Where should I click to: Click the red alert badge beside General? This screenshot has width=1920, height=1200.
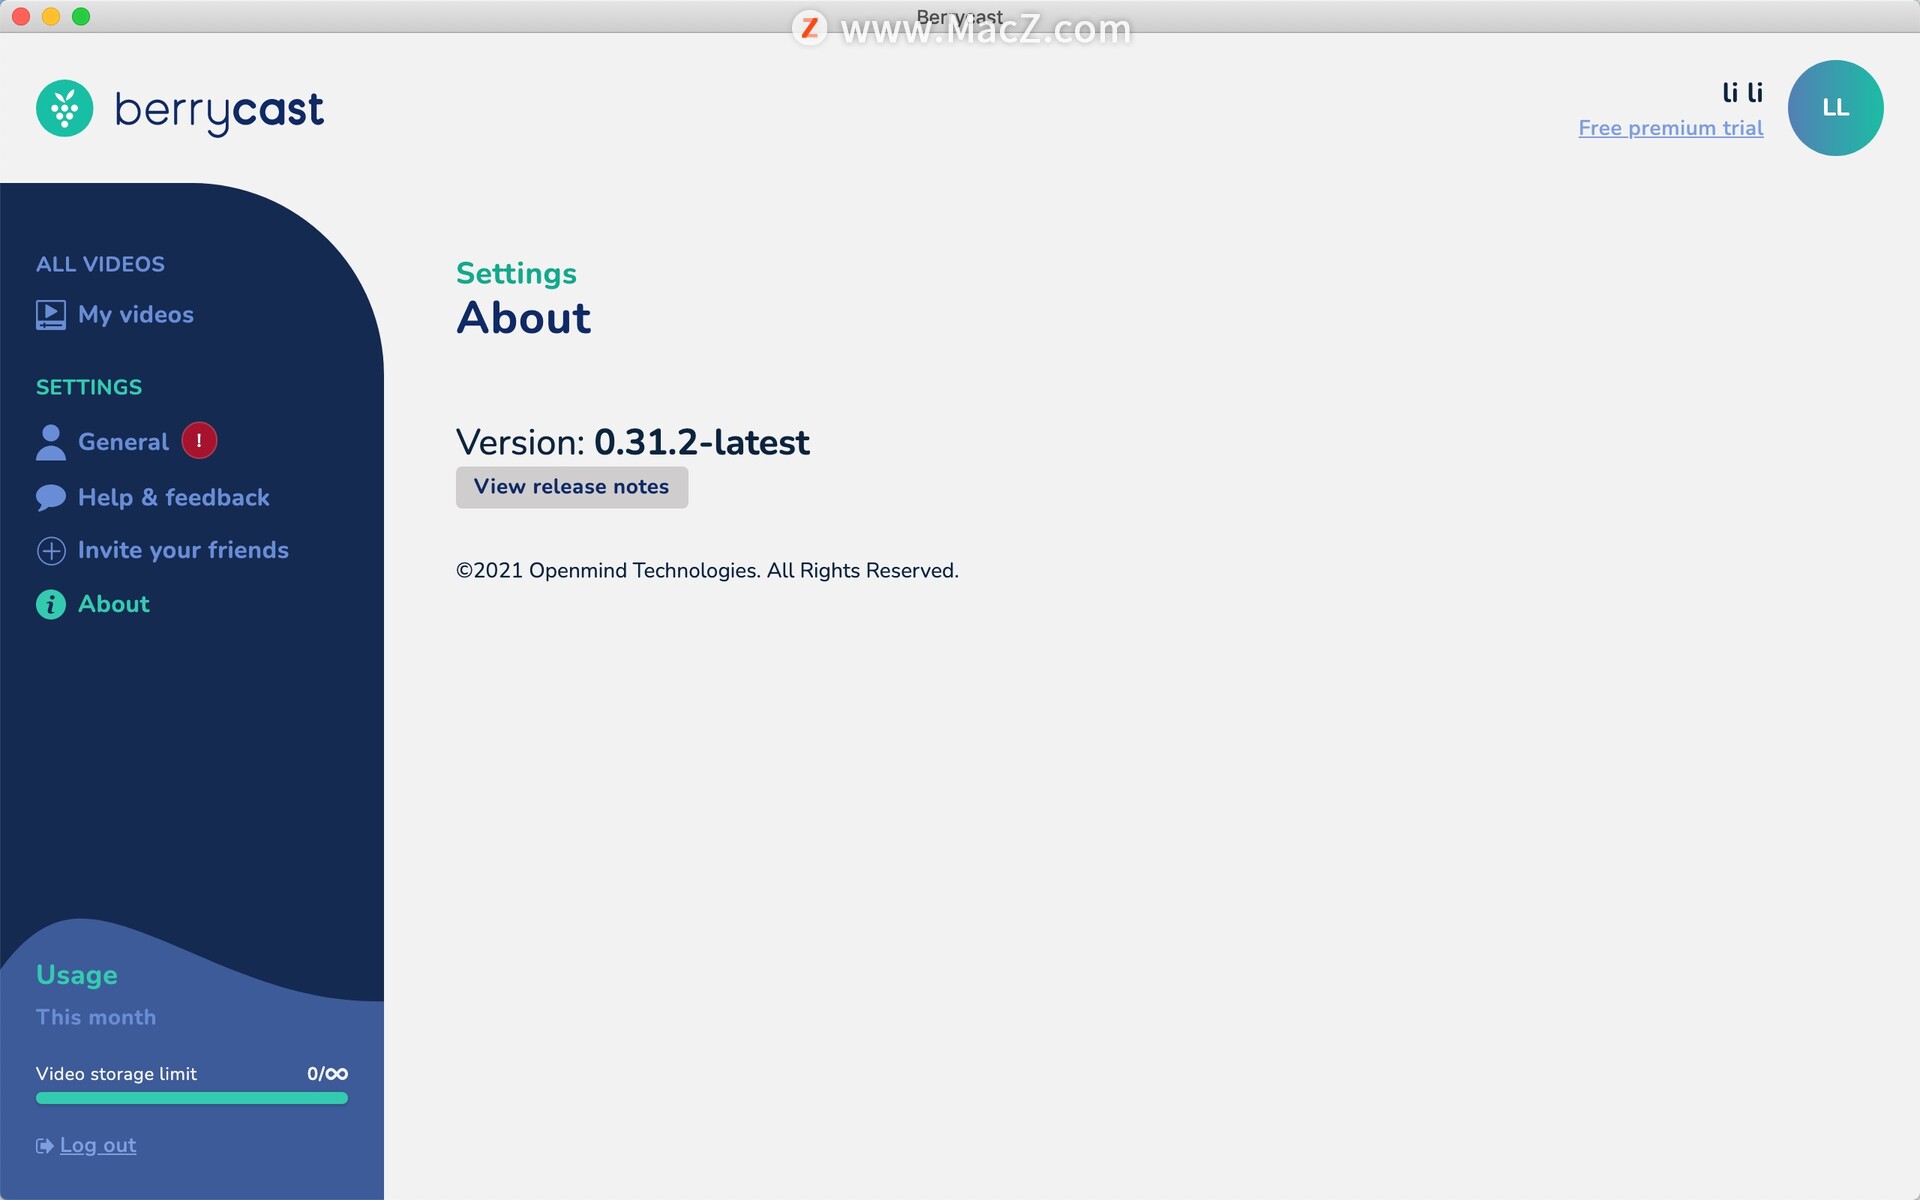click(199, 441)
